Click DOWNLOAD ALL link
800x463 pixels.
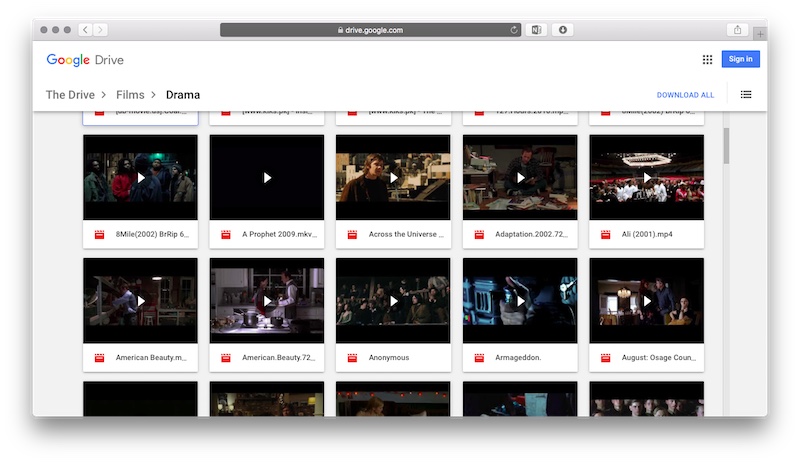click(x=685, y=95)
